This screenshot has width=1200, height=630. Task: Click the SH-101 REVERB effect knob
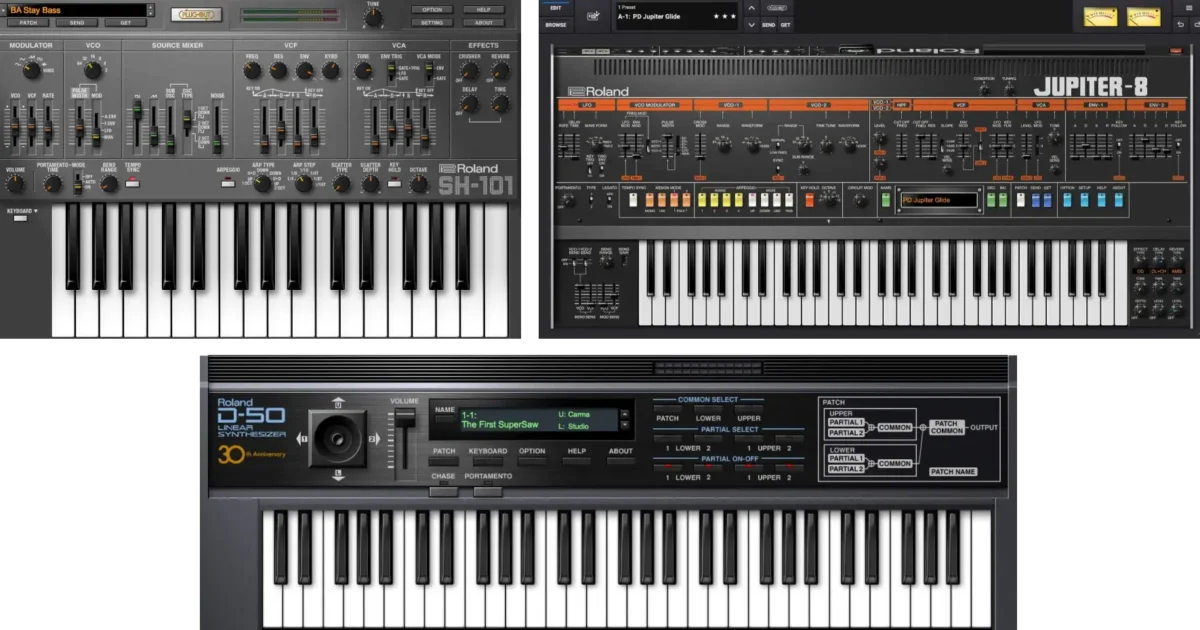click(500, 71)
